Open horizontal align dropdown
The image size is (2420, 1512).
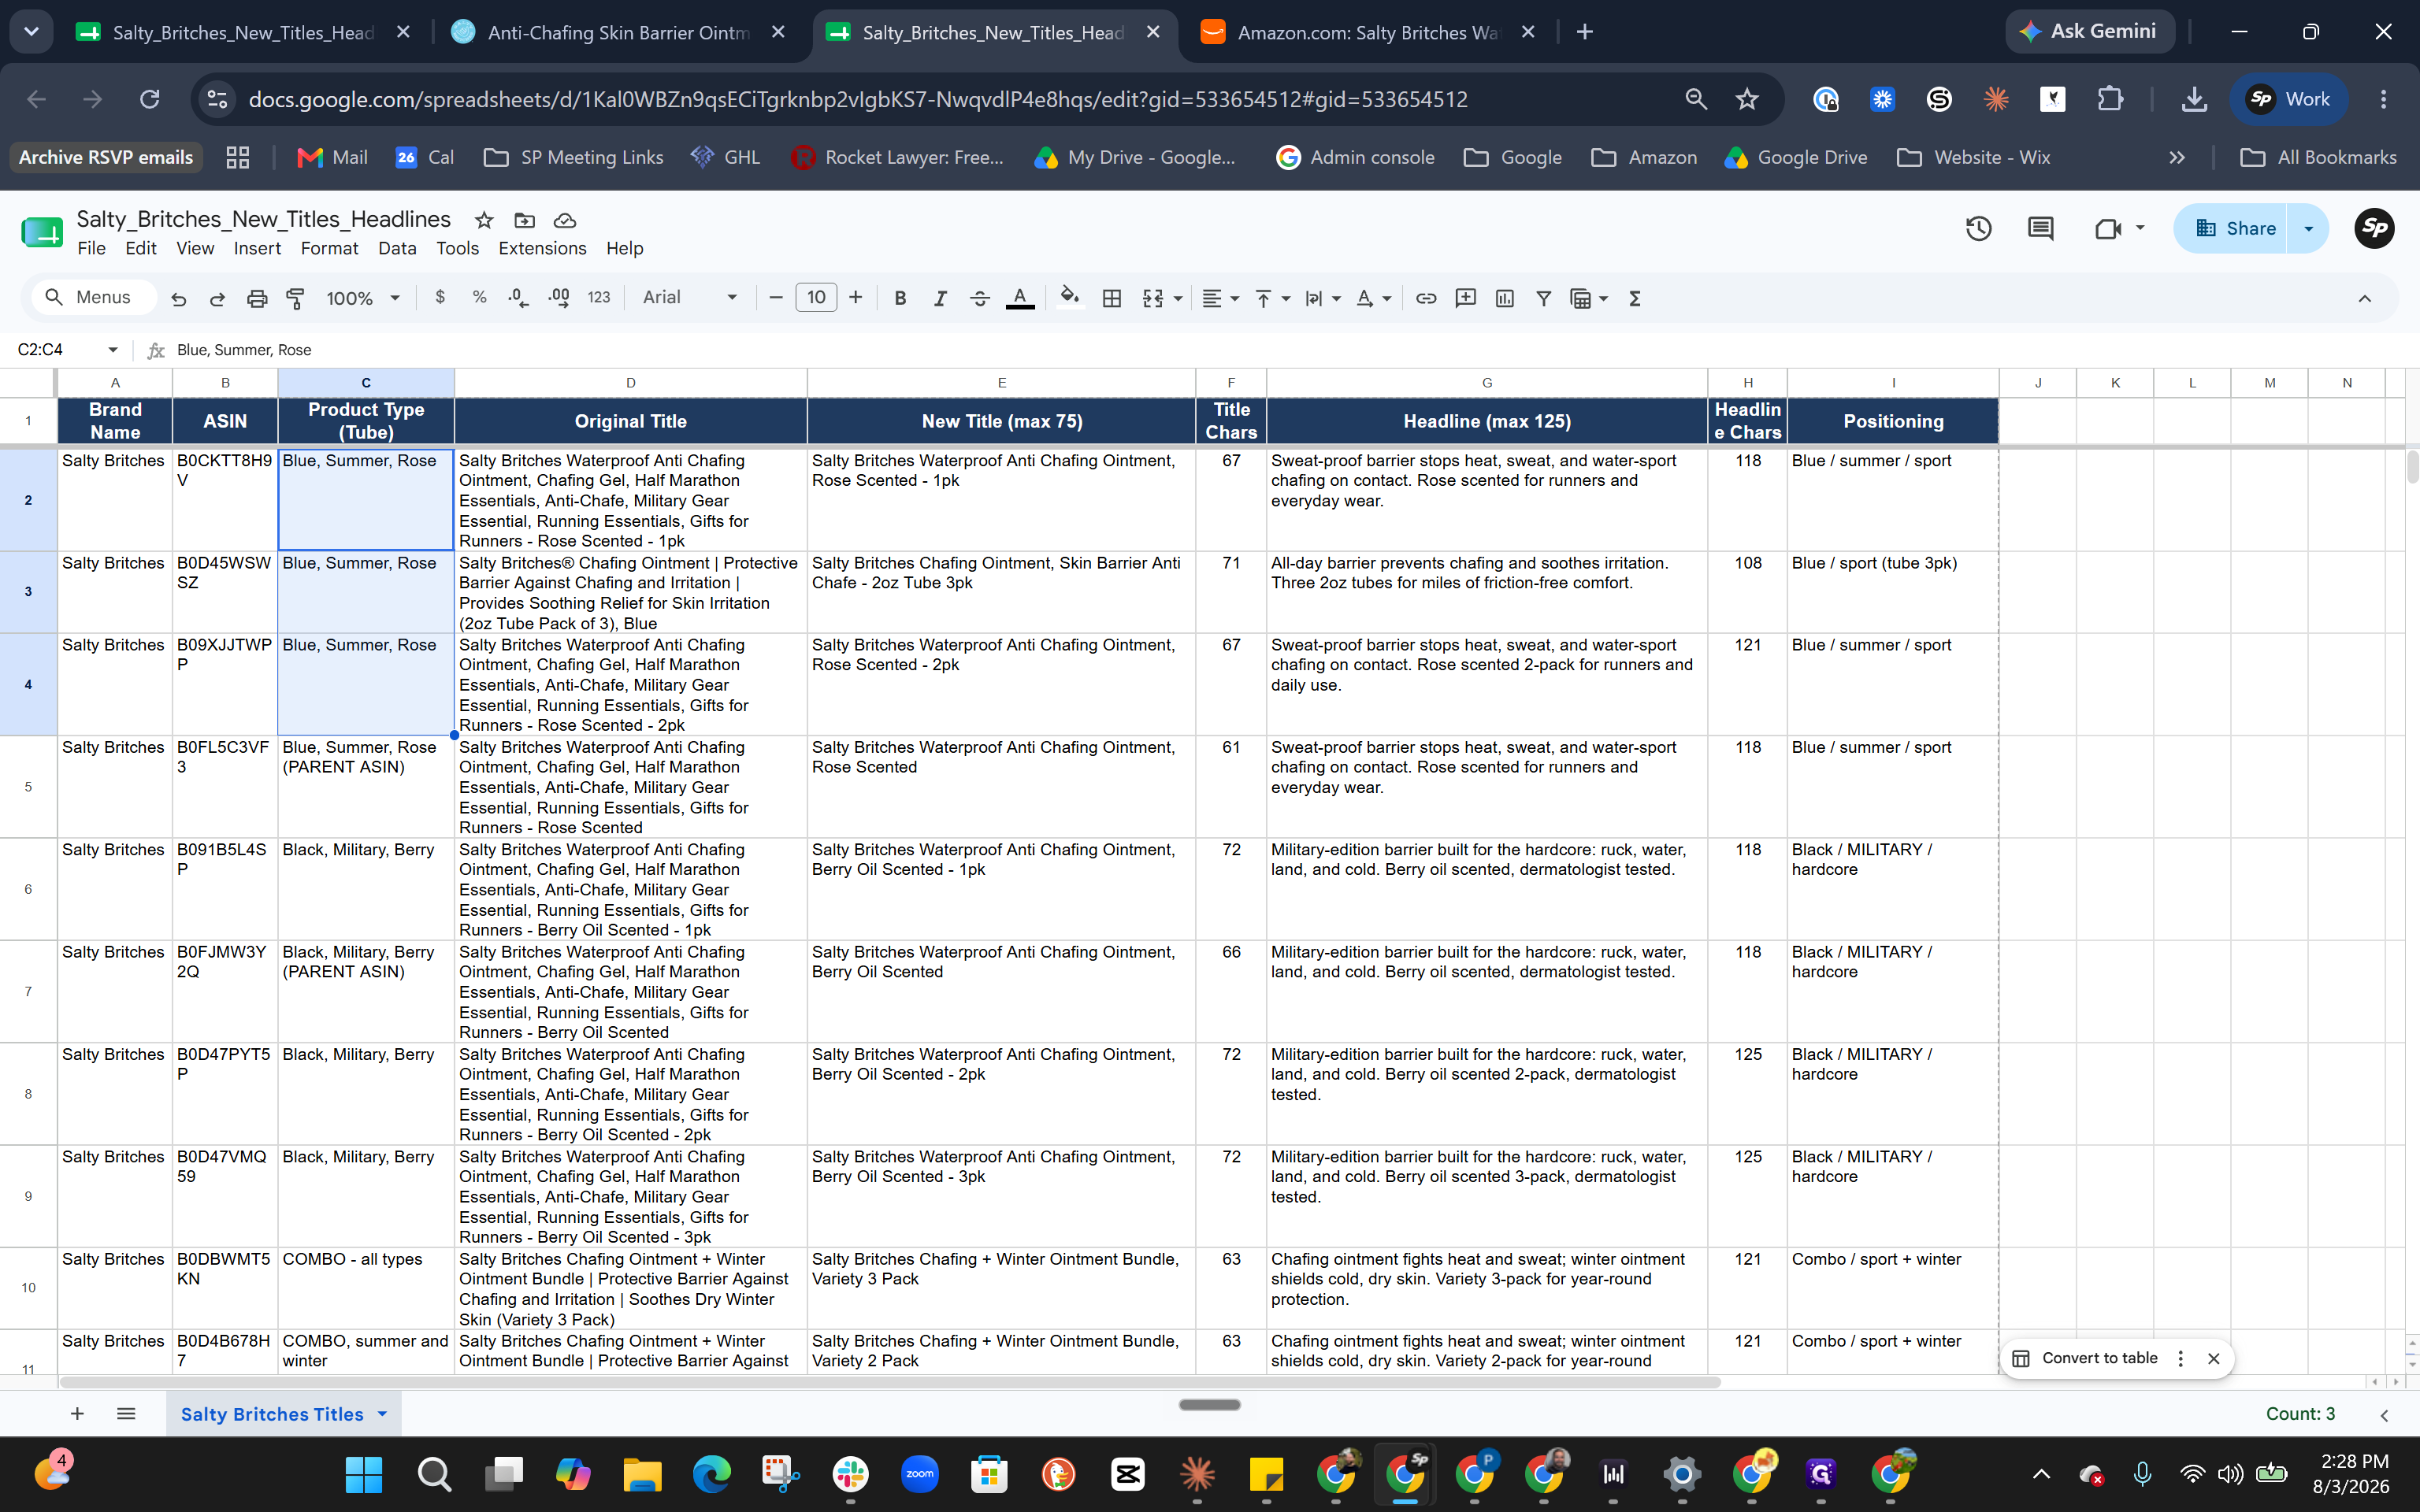(x=1221, y=298)
